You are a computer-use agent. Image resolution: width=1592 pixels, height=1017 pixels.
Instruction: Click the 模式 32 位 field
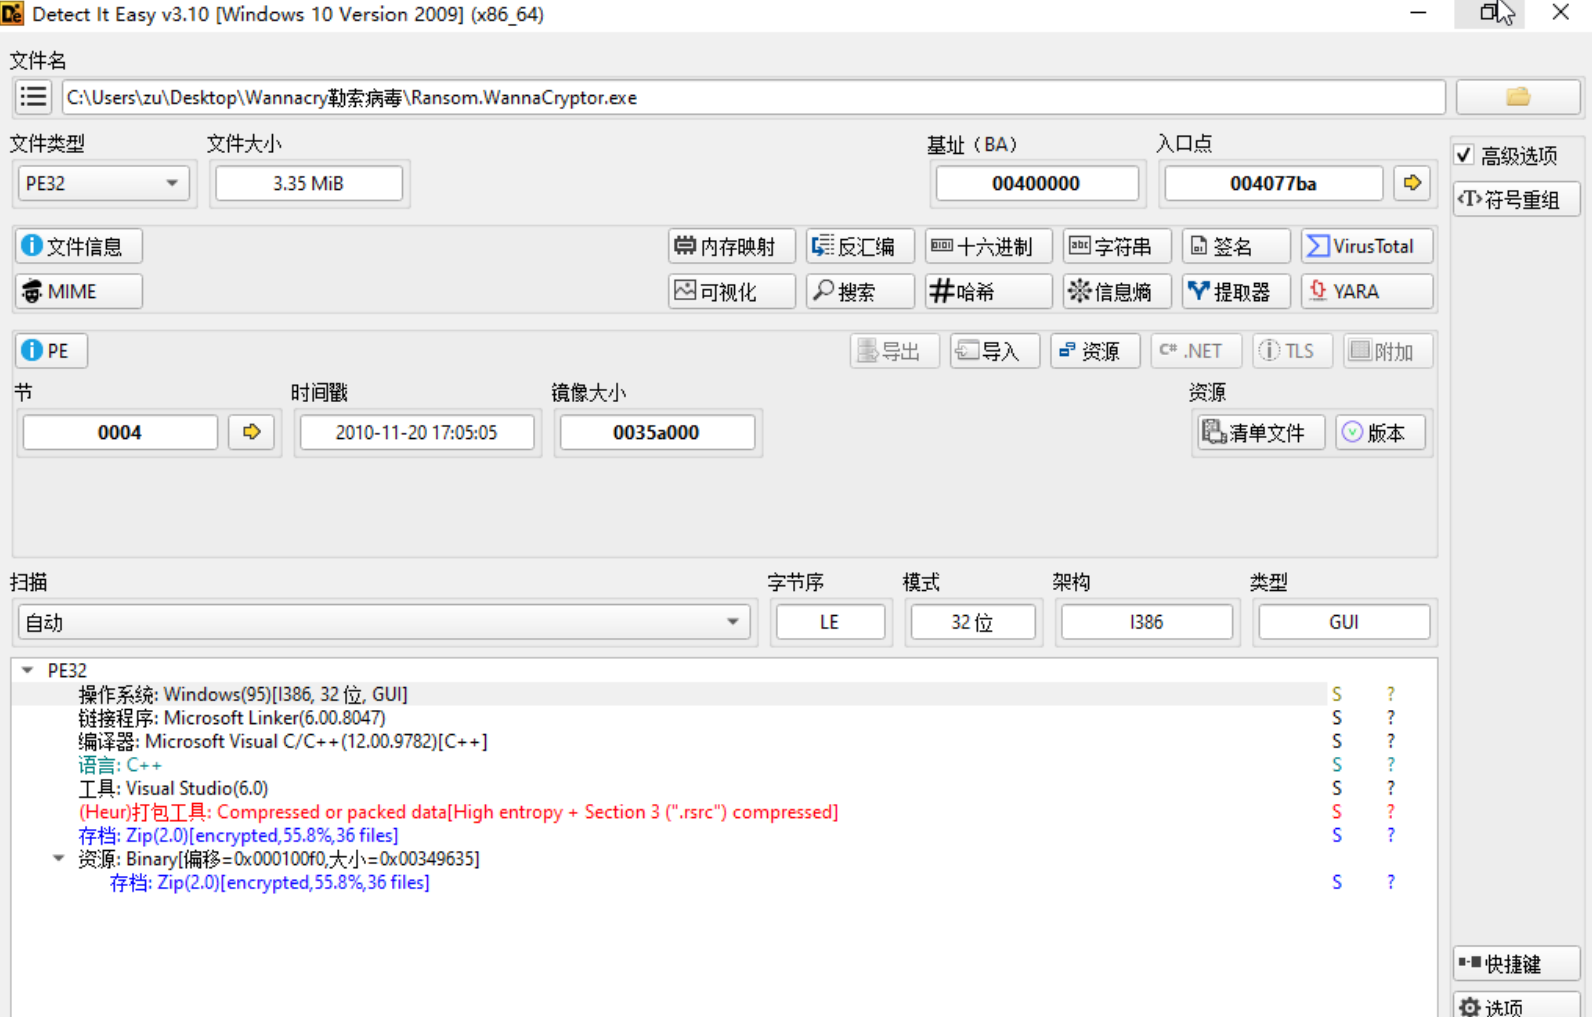(972, 622)
